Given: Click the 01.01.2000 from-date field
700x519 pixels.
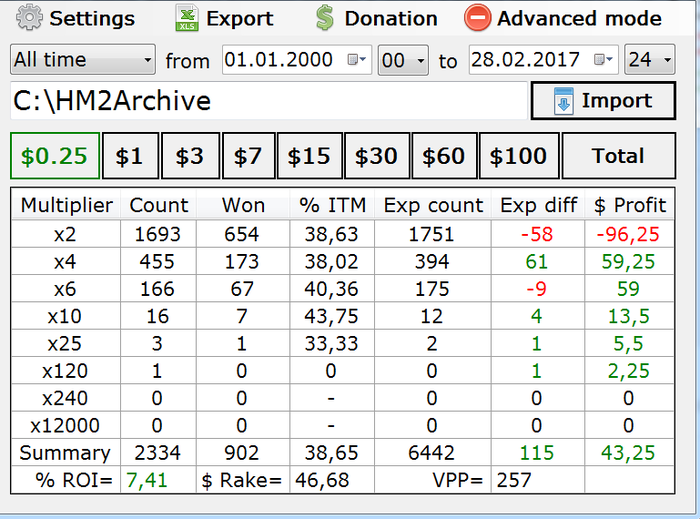Looking at the screenshot, I should (297, 59).
